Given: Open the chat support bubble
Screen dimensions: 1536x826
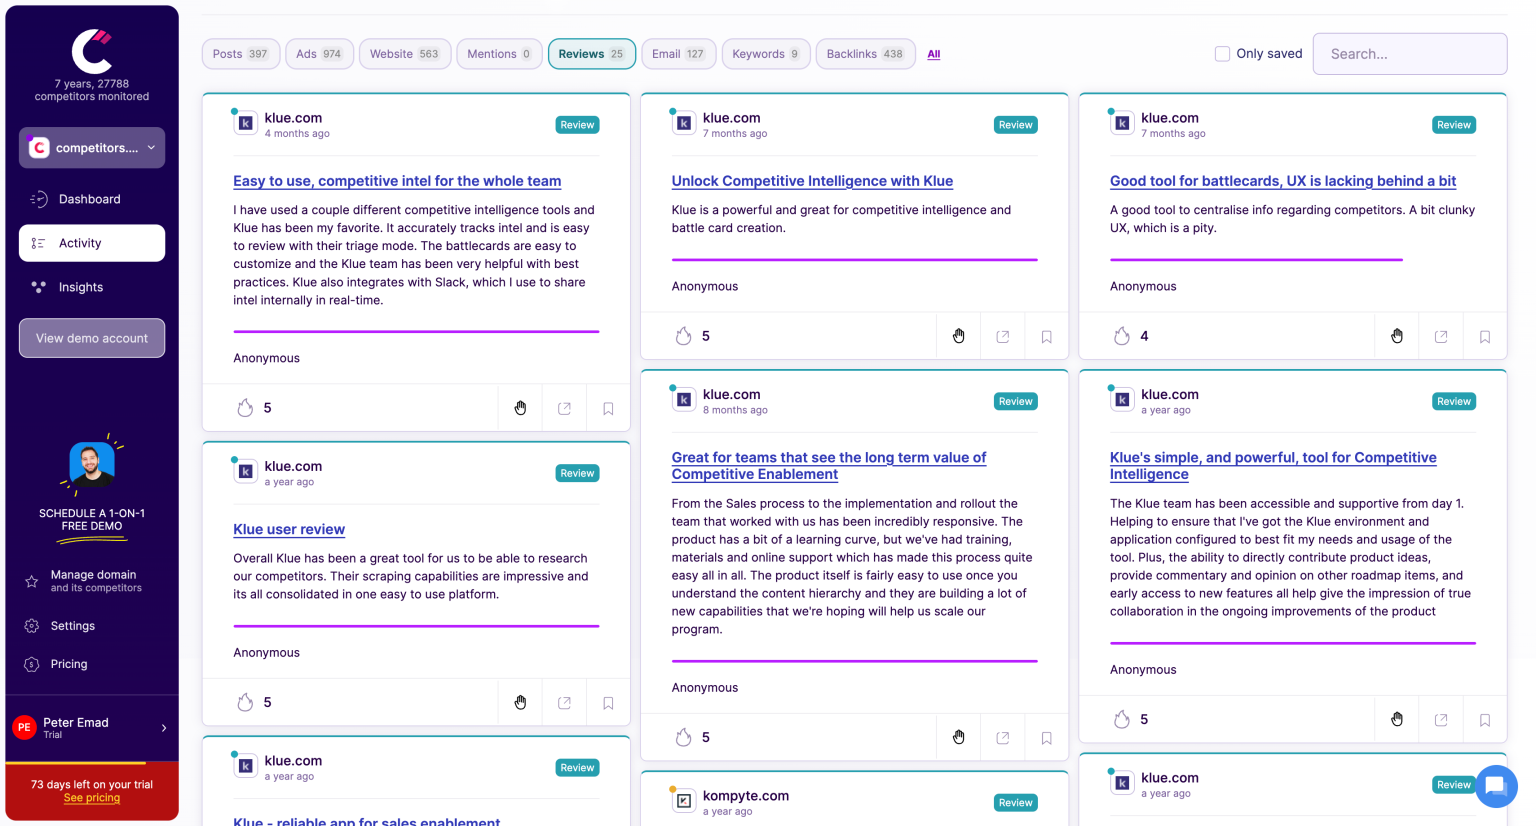Looking at the screenshot, I should pyautogui.click(x=1495, y=787).
